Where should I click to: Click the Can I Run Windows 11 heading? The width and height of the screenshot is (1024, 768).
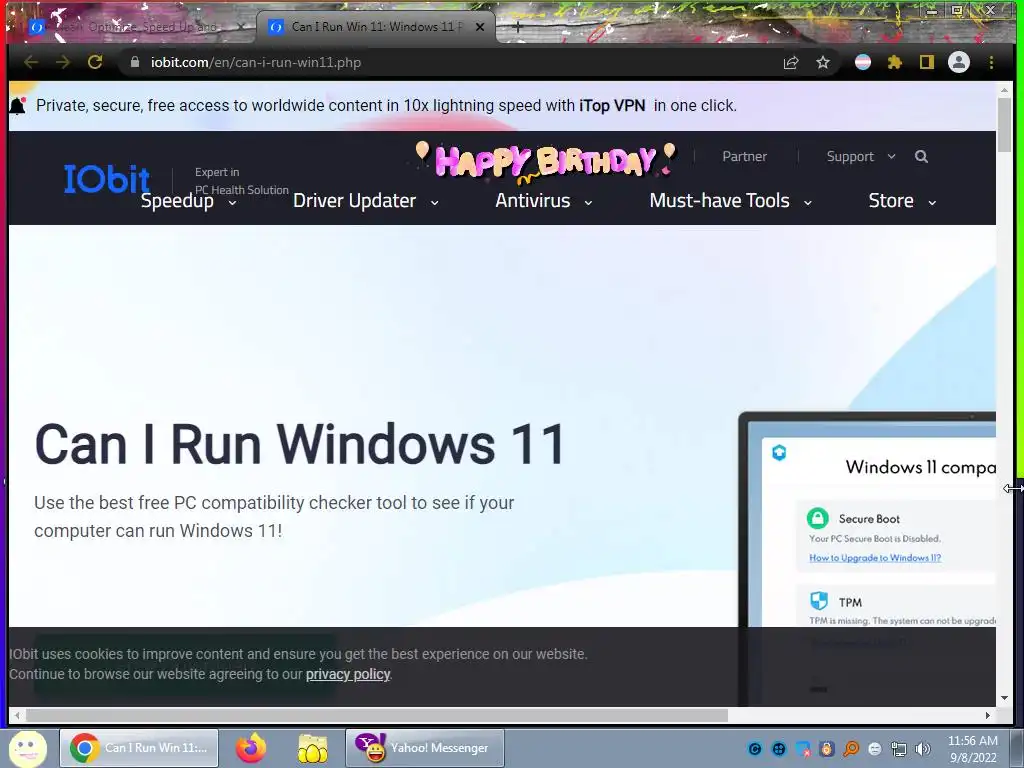[x=300, y=445]
